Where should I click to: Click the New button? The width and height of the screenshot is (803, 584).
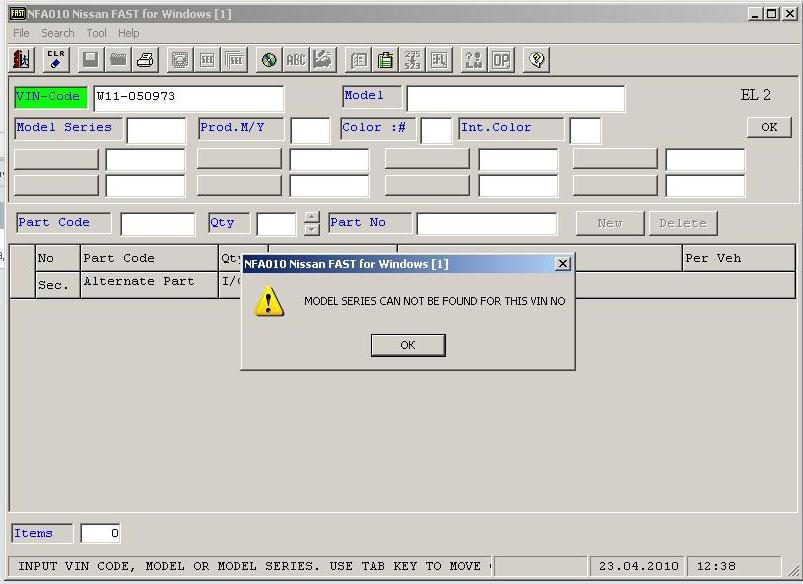(x=610, y=223)
